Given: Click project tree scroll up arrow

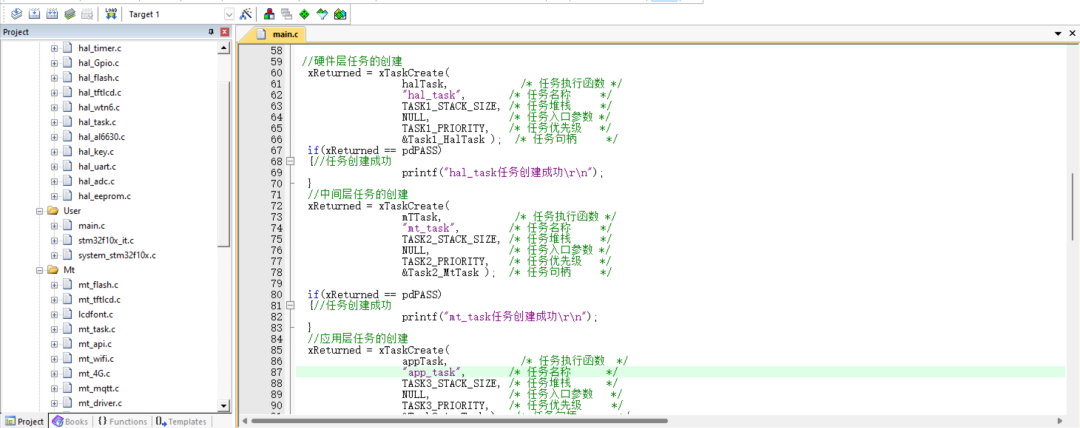Looking at the screenshot, I should [223, 48].
